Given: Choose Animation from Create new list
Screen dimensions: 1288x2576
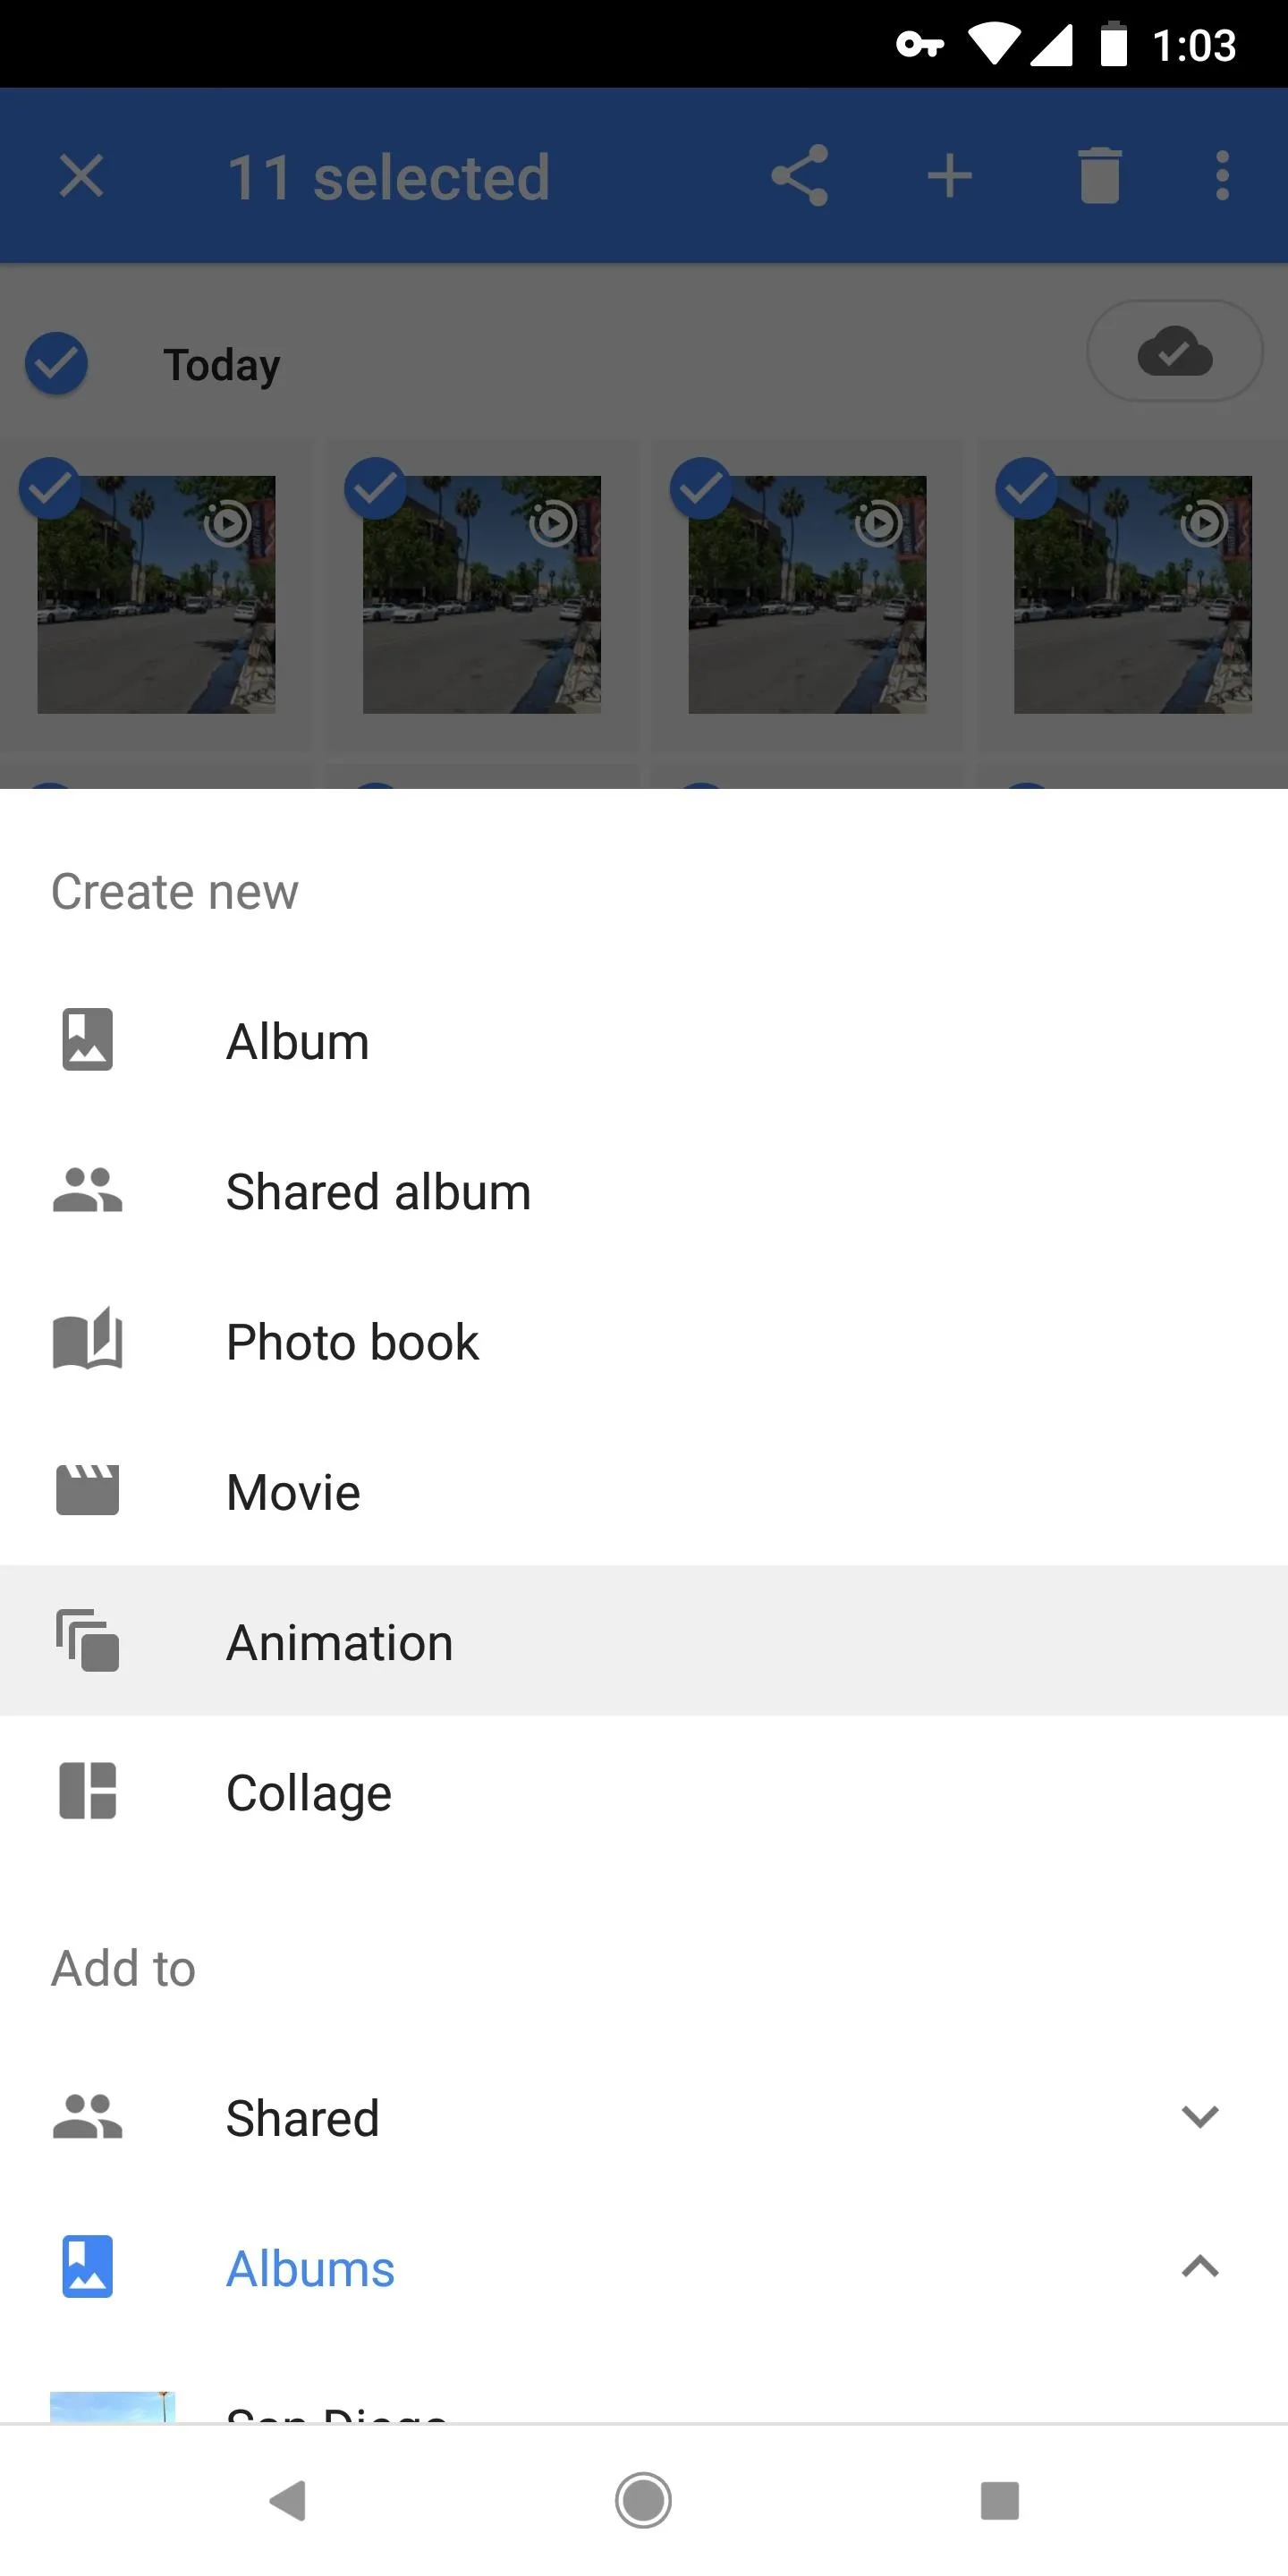Looking at the screenshot, I should [644, 1641].
